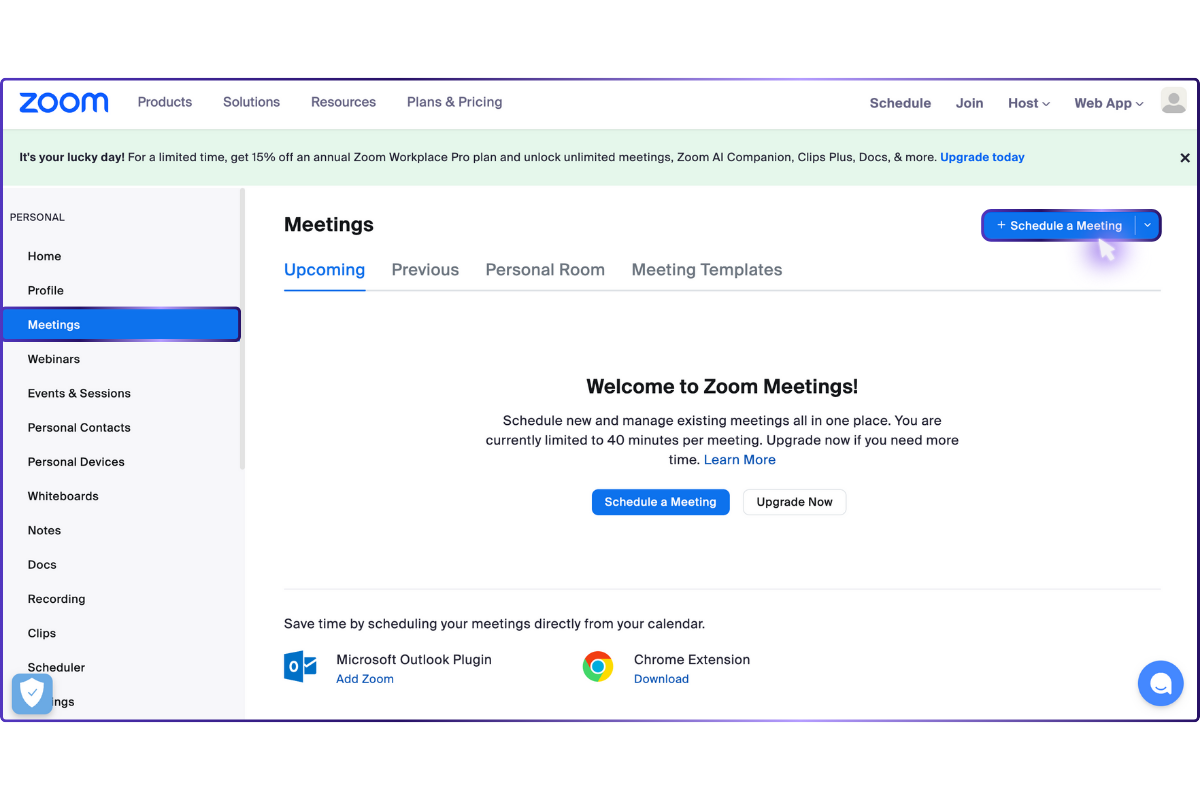Image resolution: width=1200 pixels, height=800 pixels.
Task: Expand the Web App dropdown
Action: tap(1108, 103)
